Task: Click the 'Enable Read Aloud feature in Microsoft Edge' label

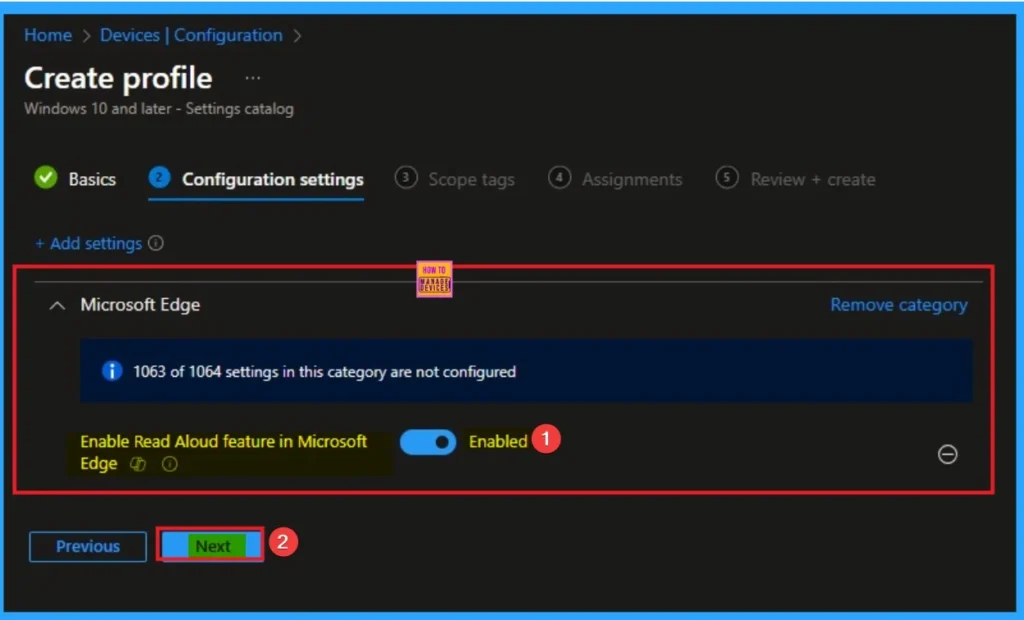Action: click(223, 452)
